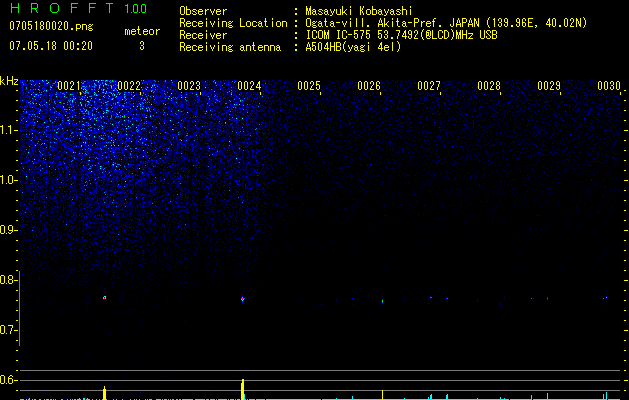Select the observer name Masayuki Kobayashi
The height and width of the screenshot is (400, 629).
point(359,11)
